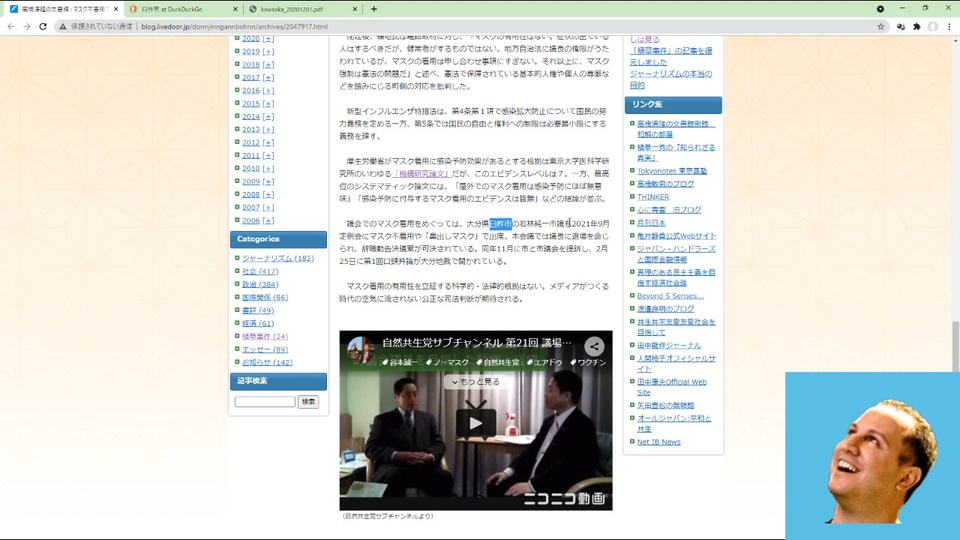This screenshot has width=960, height=540.
Task: Open the 田中龍作ジャーナル link
Action: pyautogui.click(x=669, y=345)
